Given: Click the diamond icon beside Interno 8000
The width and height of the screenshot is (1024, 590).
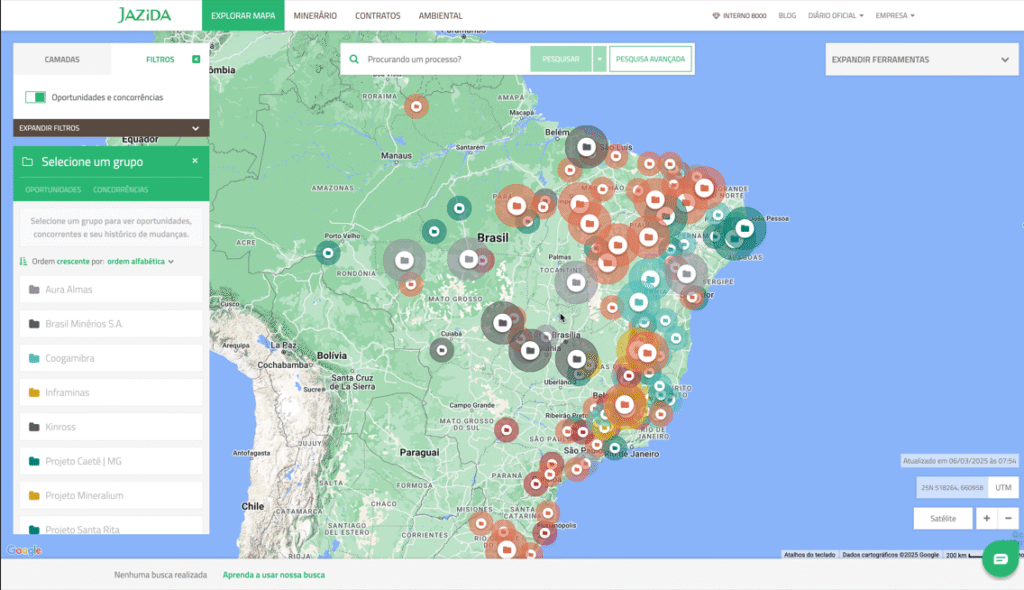Looking at the screenshot, I should [716, 16].
